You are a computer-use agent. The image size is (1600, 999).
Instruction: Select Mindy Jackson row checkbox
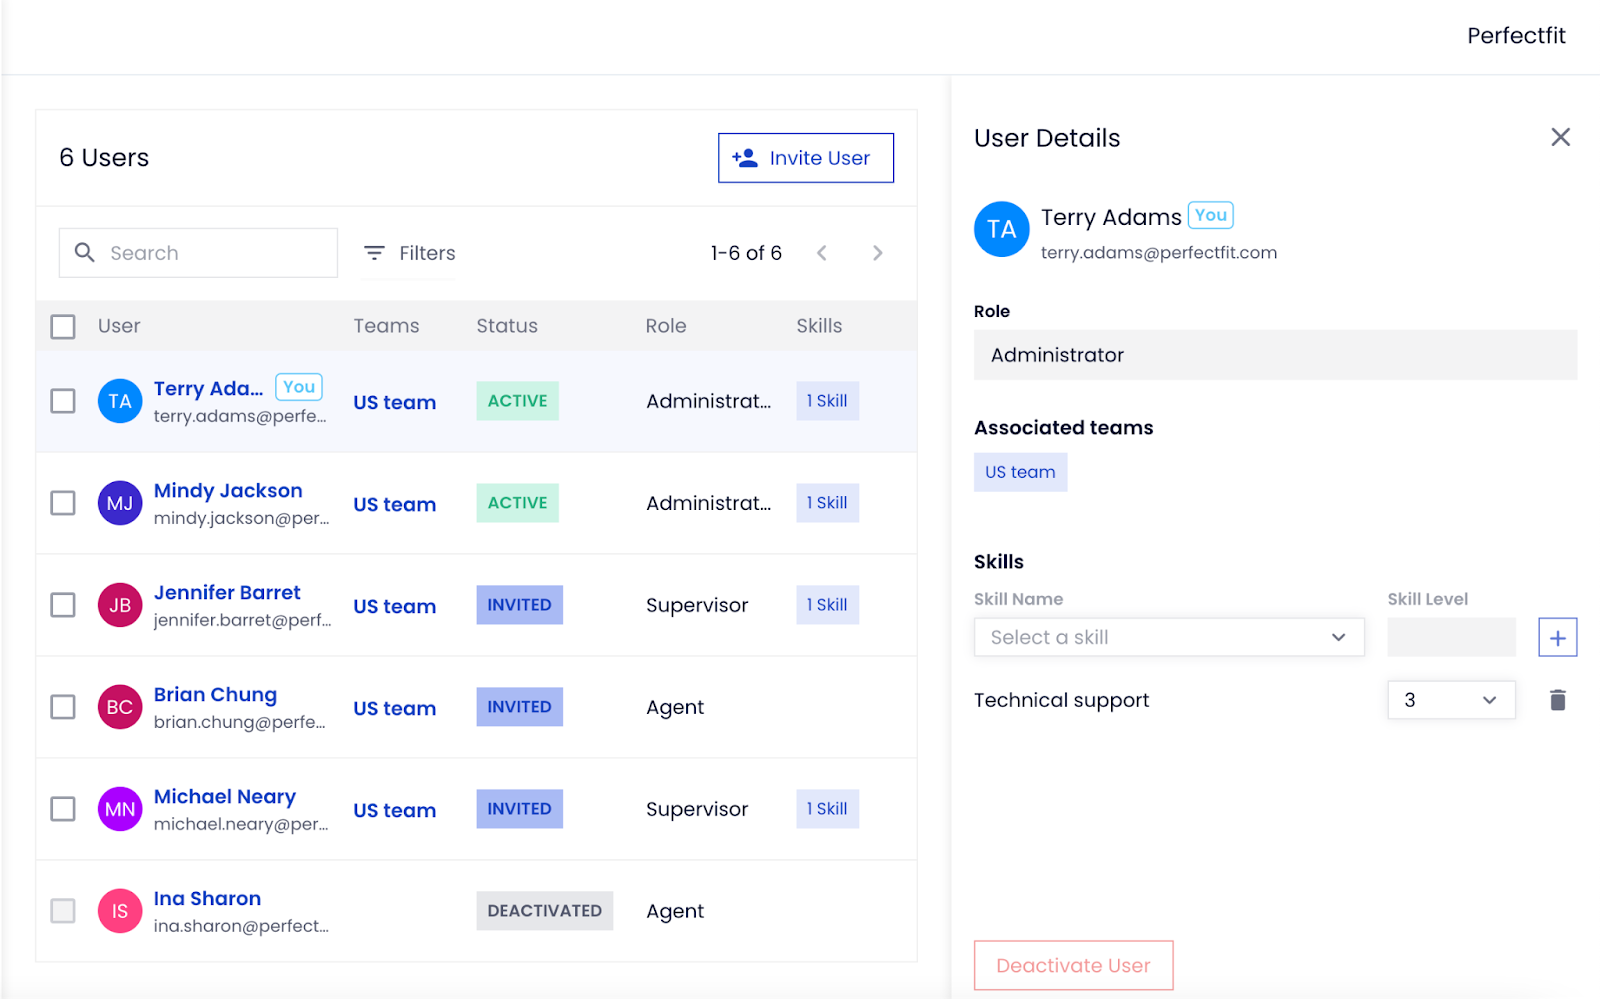63,503
